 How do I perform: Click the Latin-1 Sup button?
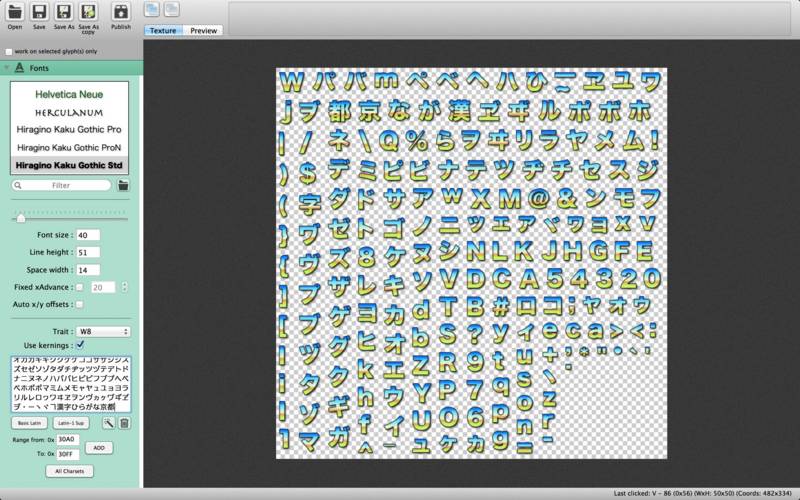coord(70,423)
